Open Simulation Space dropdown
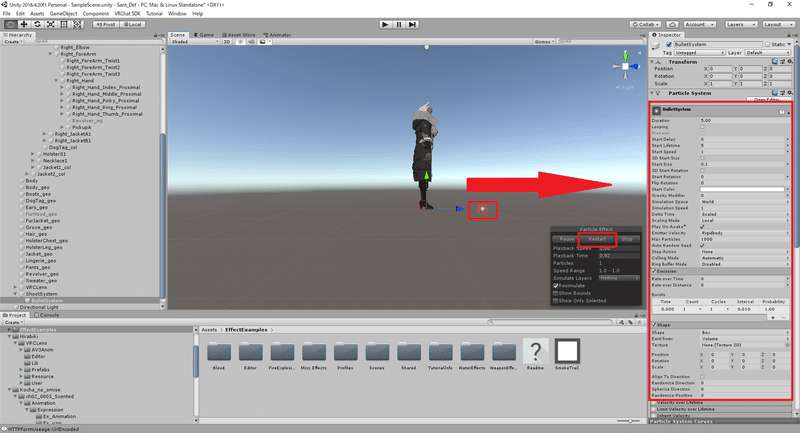 pyautogui.click(x=744, y=202)
